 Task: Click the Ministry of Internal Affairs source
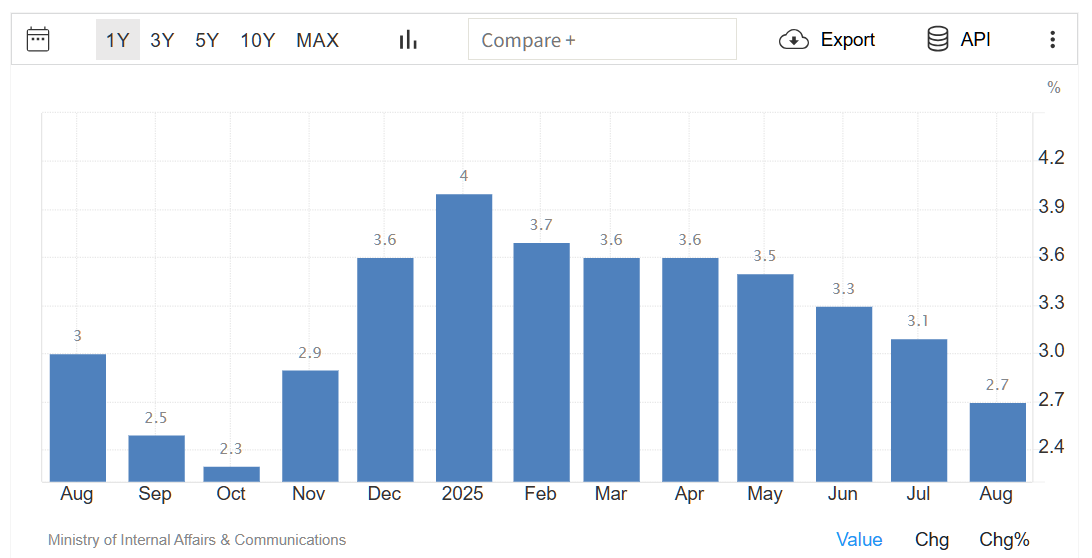point(197,540)
